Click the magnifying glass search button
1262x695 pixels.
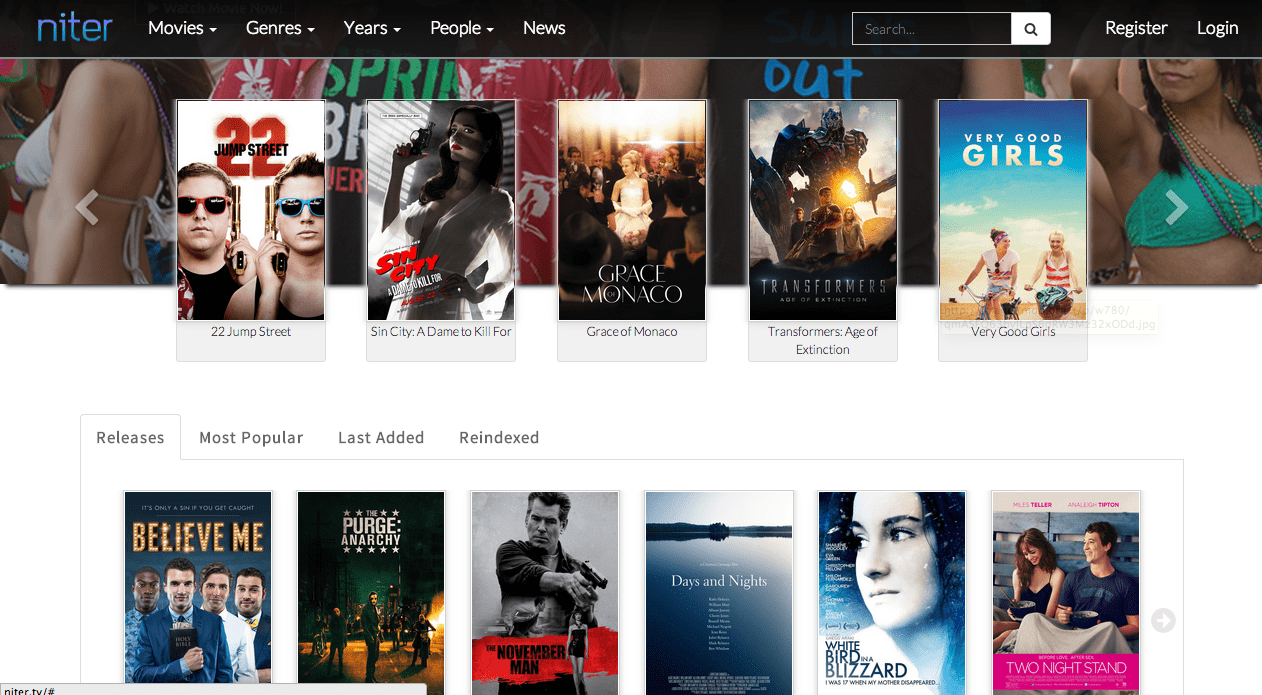[1030, 29]
